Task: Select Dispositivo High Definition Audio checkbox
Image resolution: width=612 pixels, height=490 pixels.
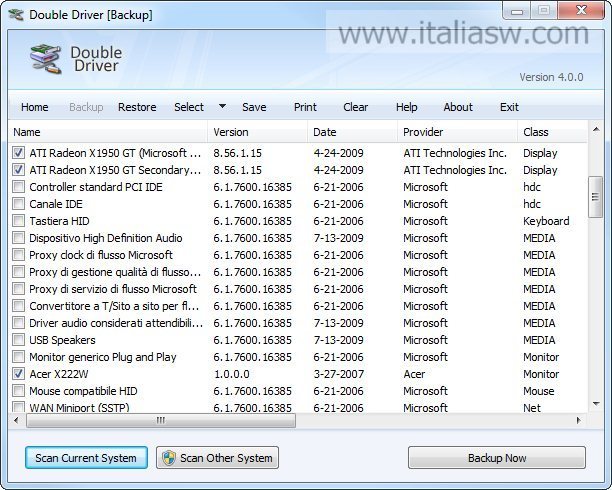Action: point(18,238)
